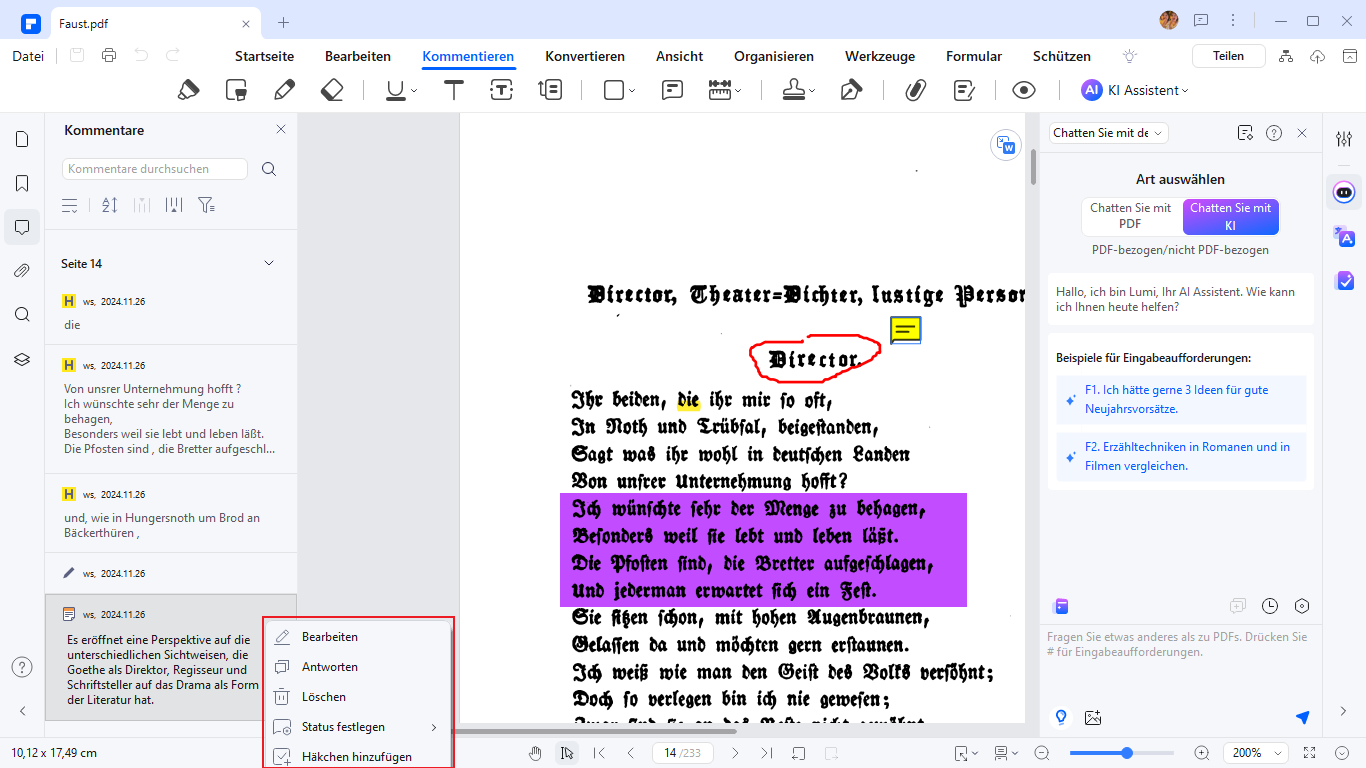
Task: Select the stamp tool
Action: 794,90
